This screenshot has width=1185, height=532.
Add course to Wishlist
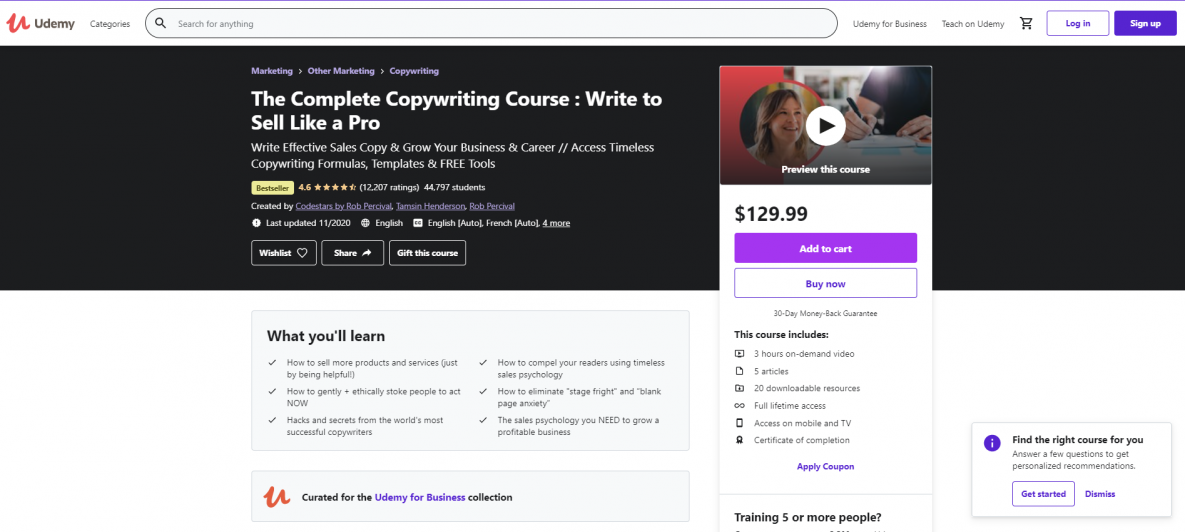[x=283, y=253]
